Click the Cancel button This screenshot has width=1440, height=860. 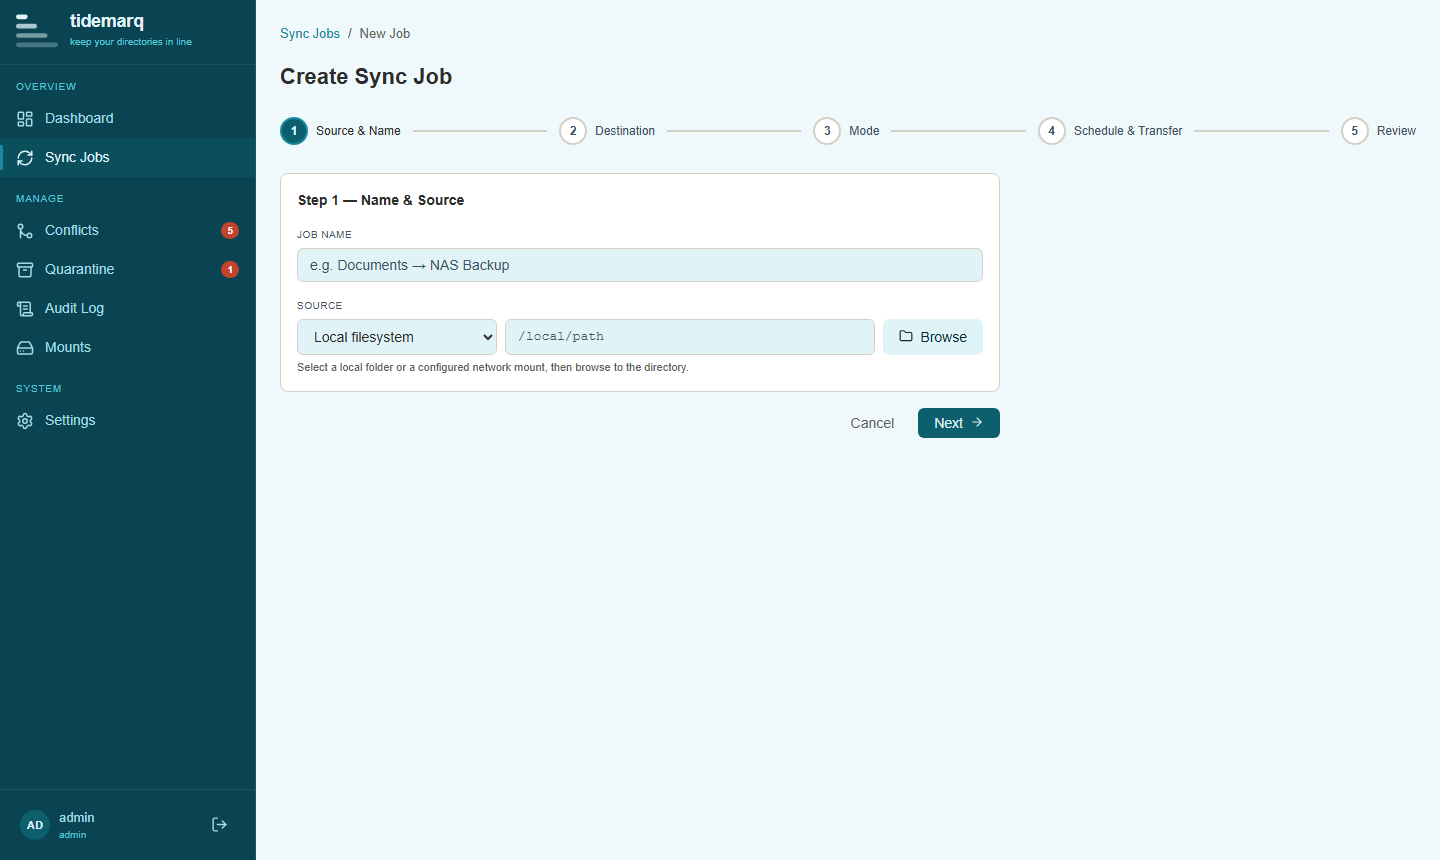(x=872, y=423)
